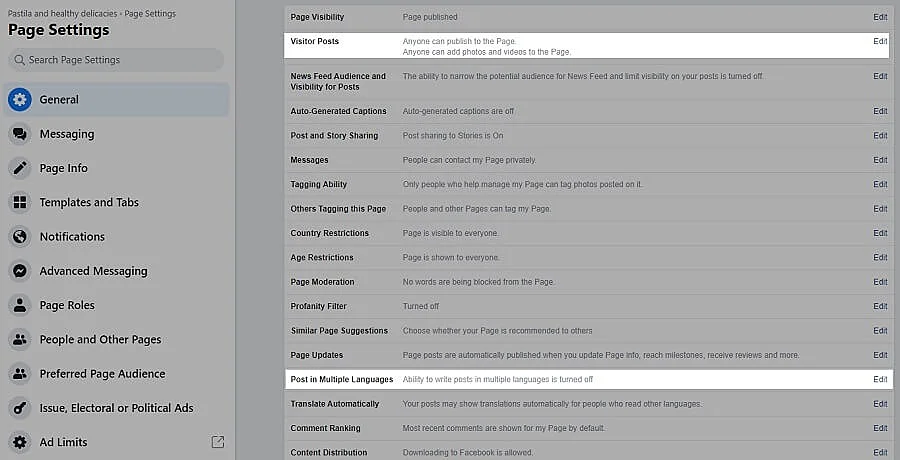
Task: Open Ad Limits external link icon
Action: (218, 442)
